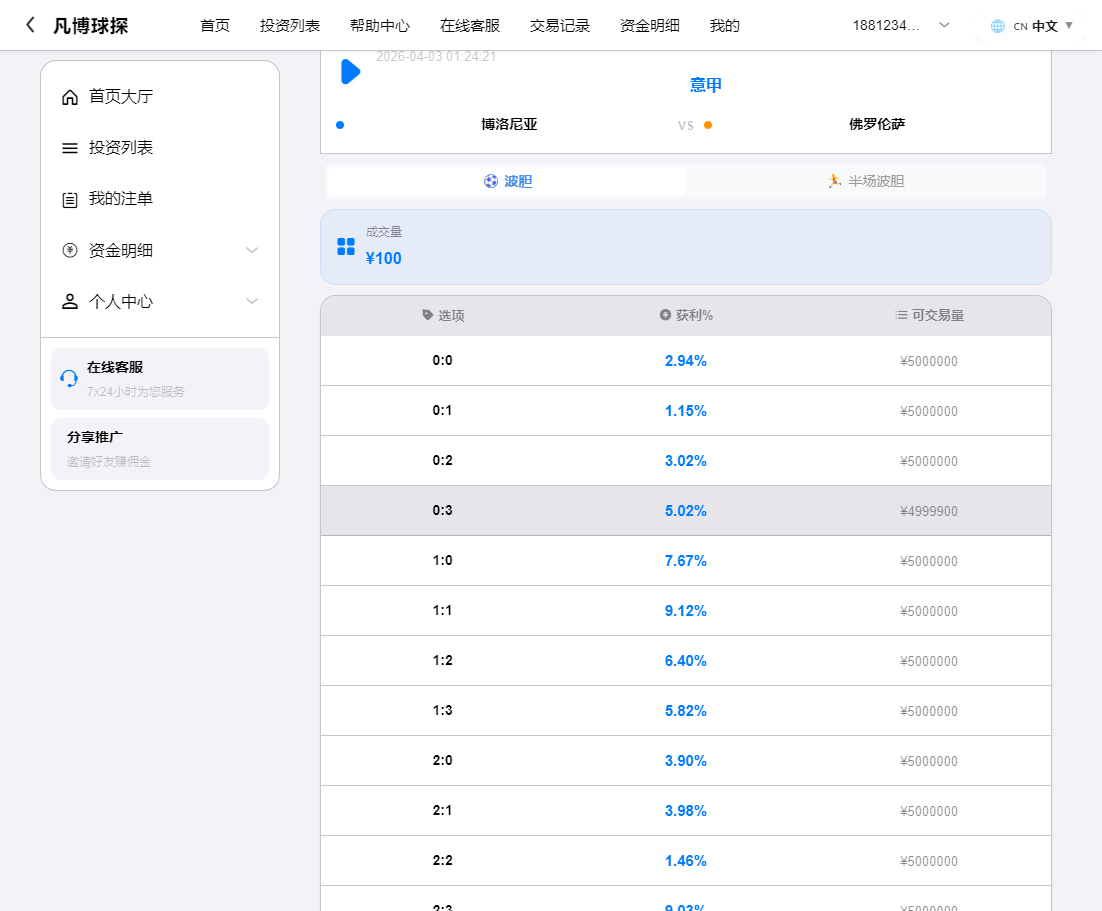Click the clipboard icon beside 我的注单

coord(70,200)
